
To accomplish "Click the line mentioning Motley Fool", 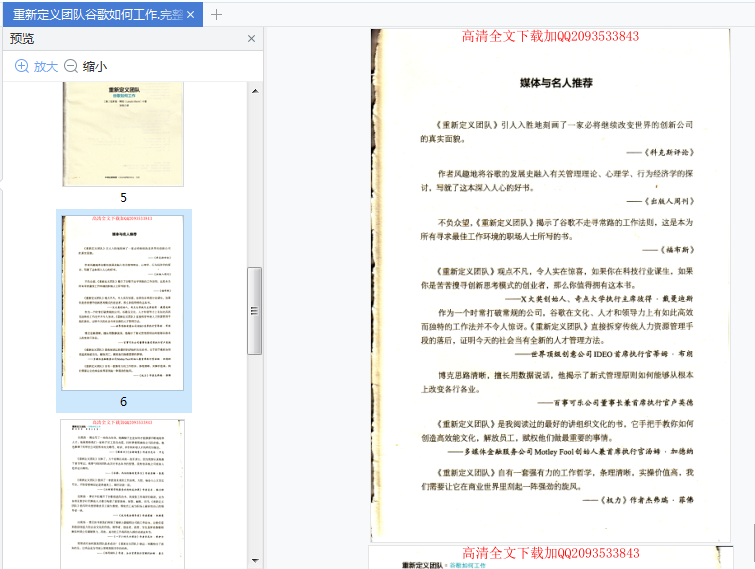I will point(571,452).
